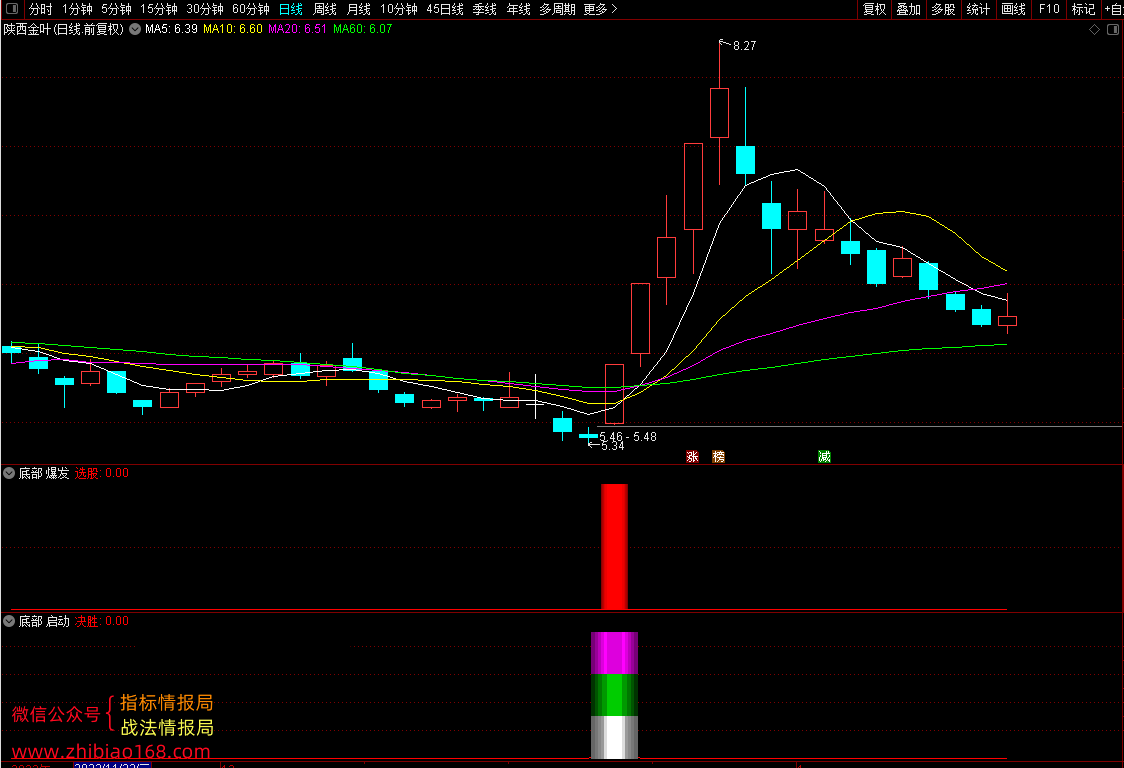Click the MA20: 6.51 label
This screenshot has width=1124, height=768.
pos(297,29)
